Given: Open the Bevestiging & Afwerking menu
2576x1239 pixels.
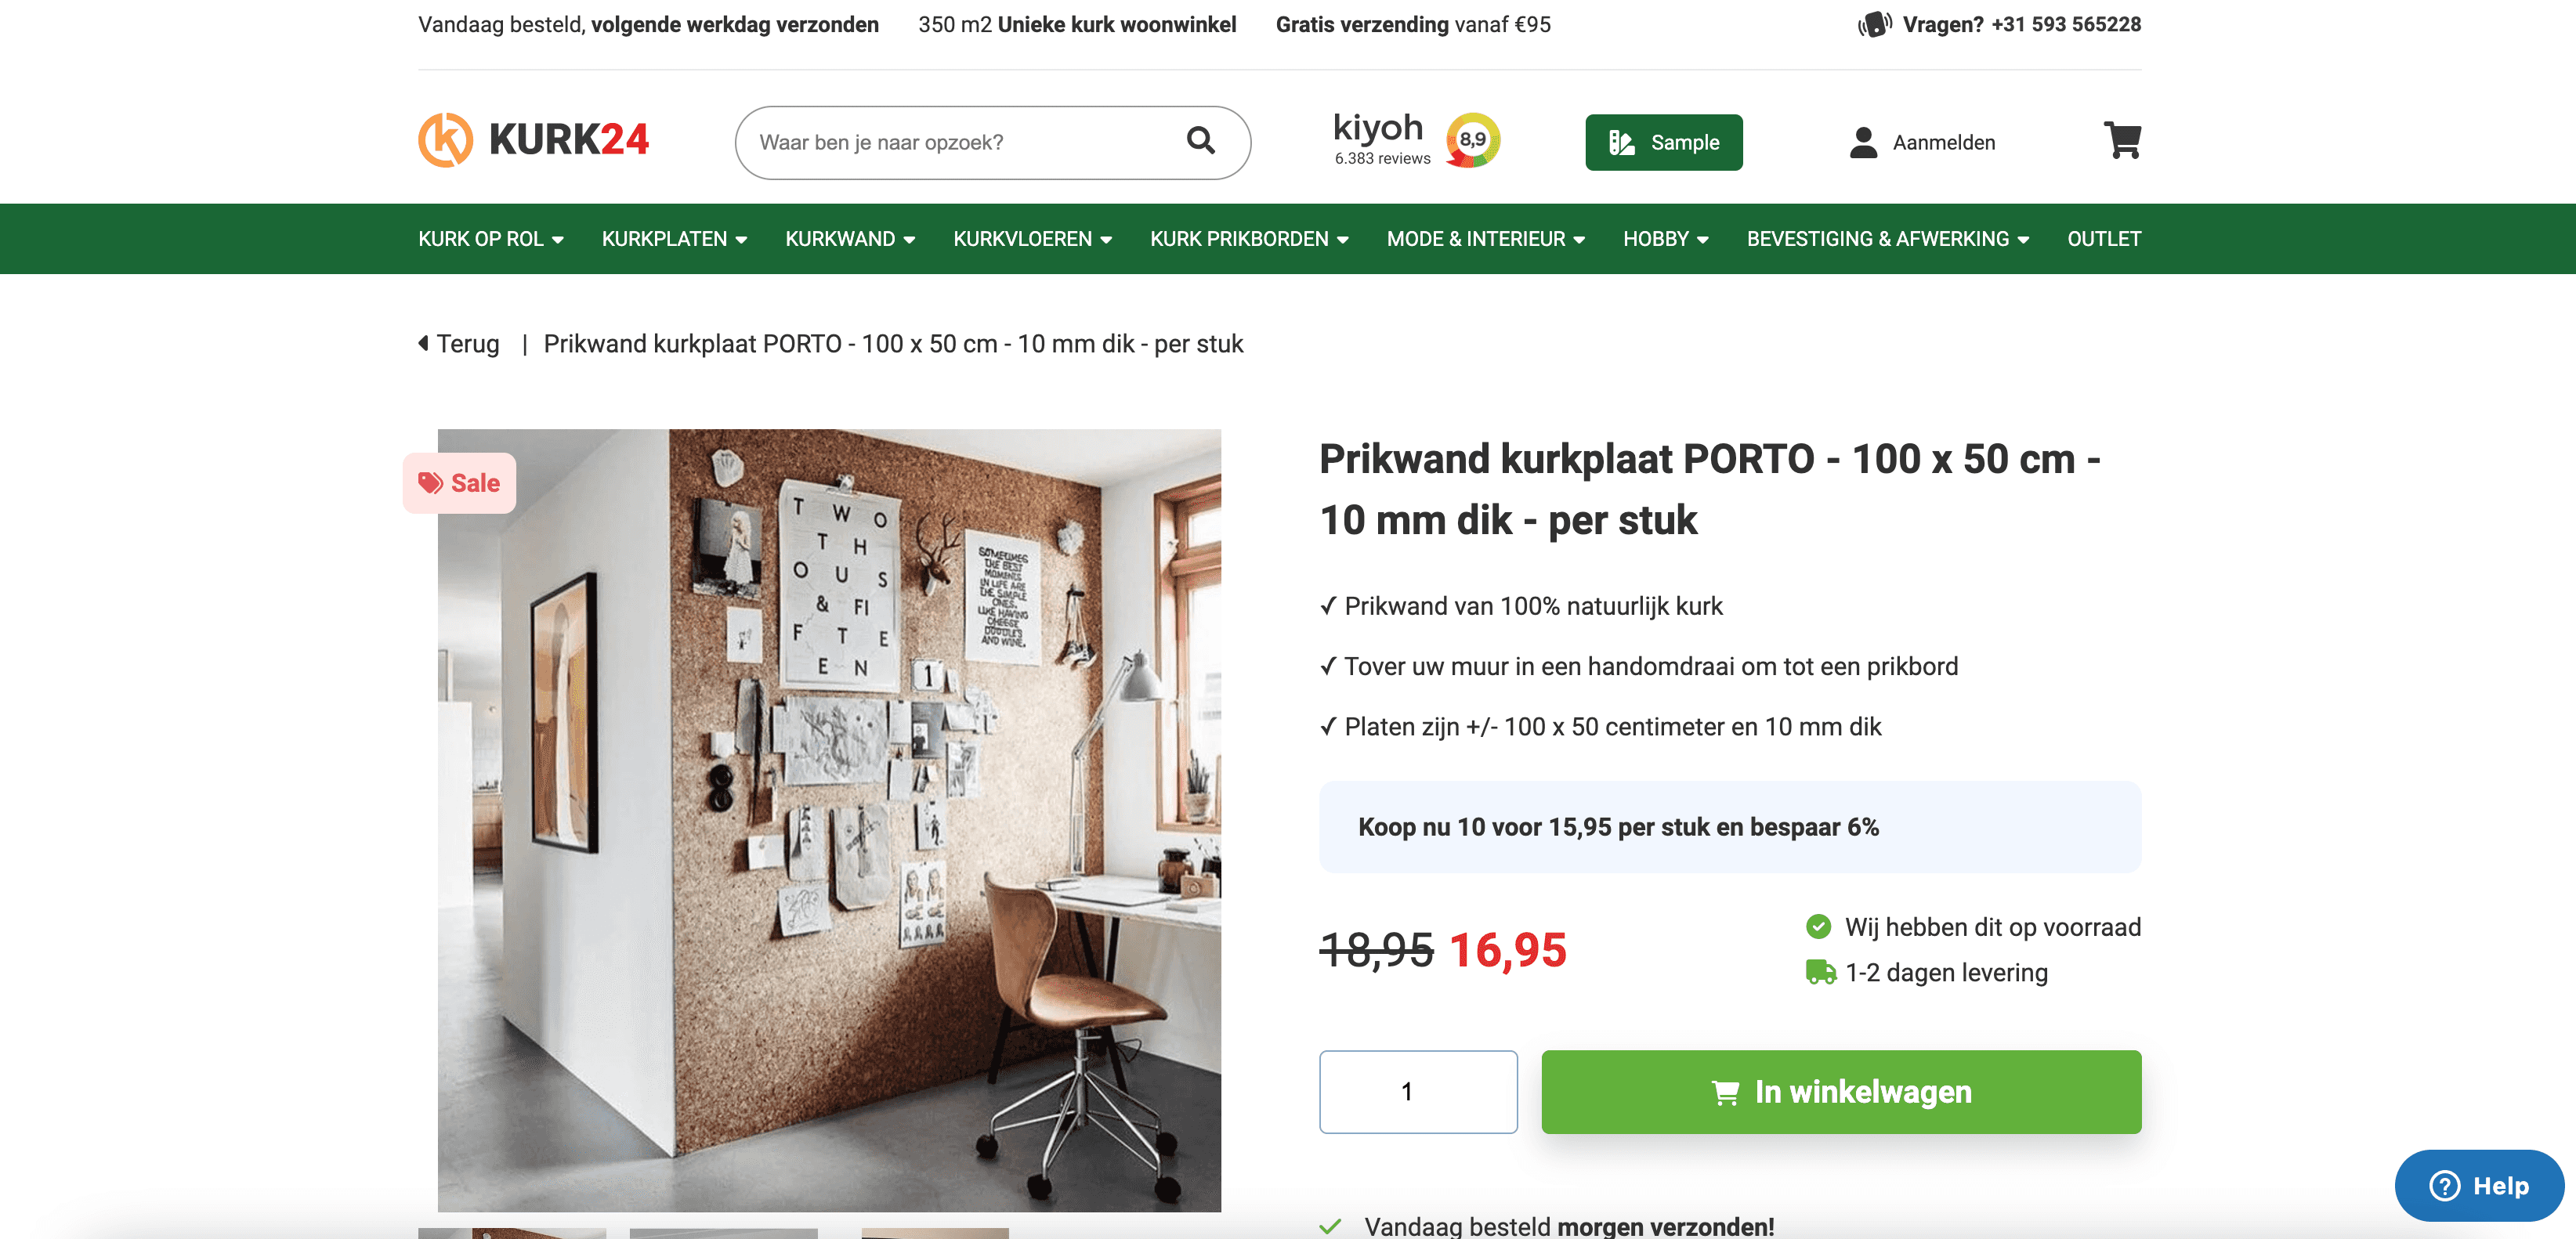Looking at the screenshot, I should 1888,239.
